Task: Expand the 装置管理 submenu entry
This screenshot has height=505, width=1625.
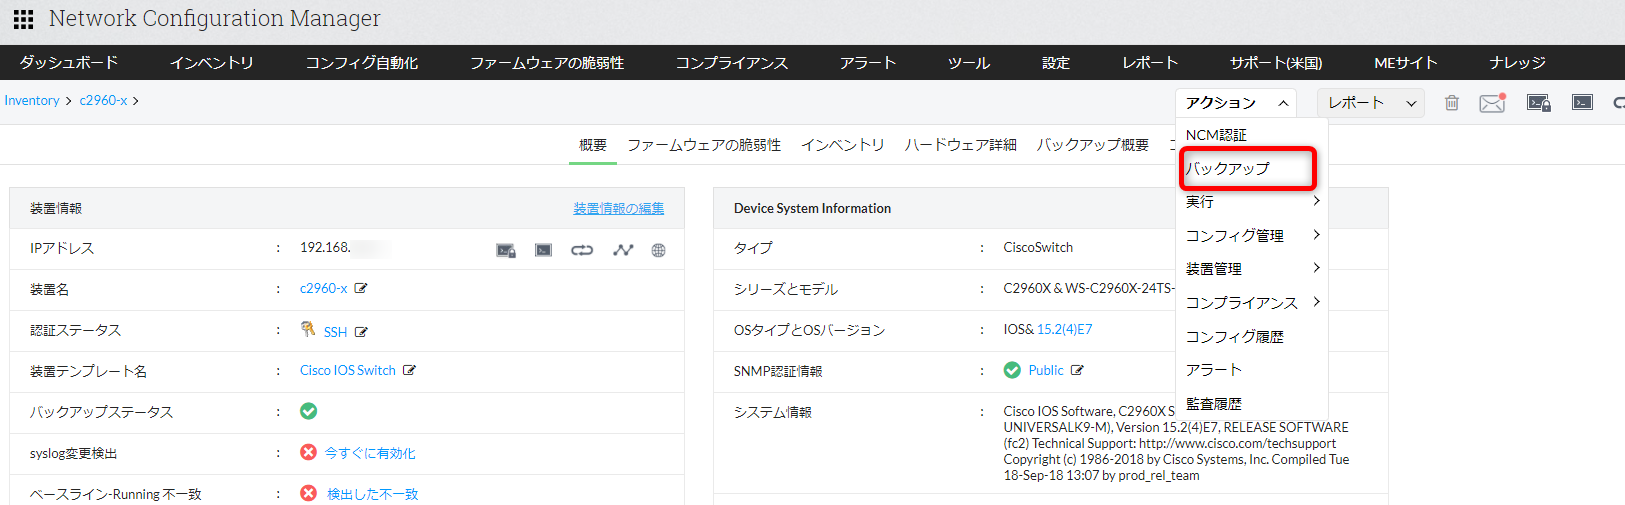Action: click(1252, 269)
